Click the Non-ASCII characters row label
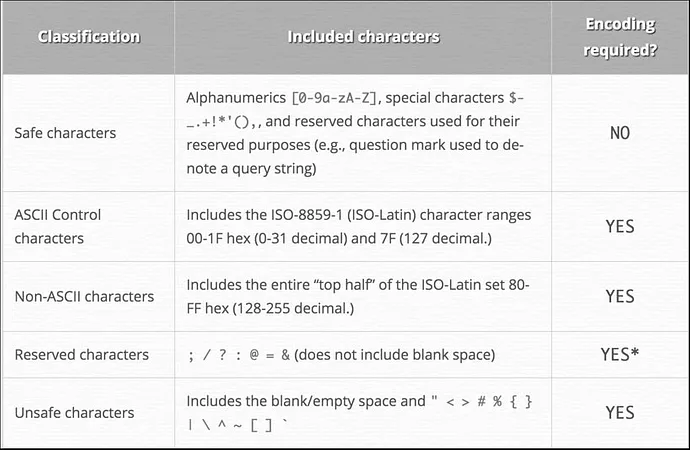This screenshot has height=450, width=690. 84,297
